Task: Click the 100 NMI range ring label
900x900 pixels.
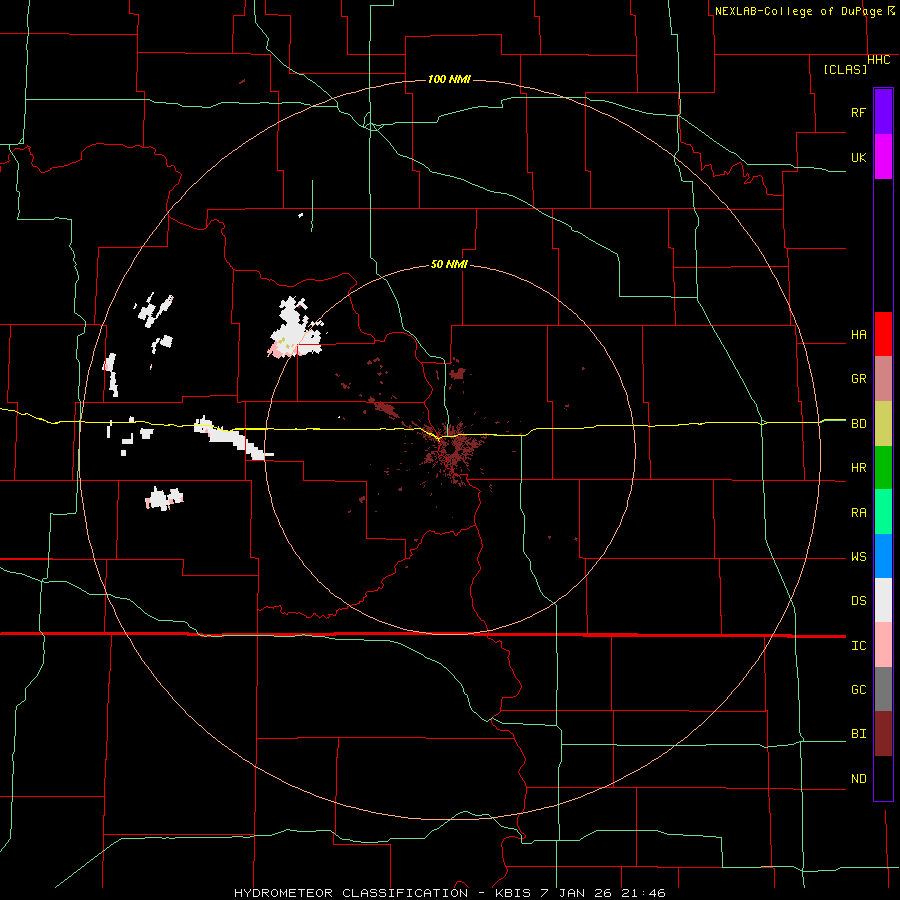Action: pyautogui.click(x=449, y=79)
